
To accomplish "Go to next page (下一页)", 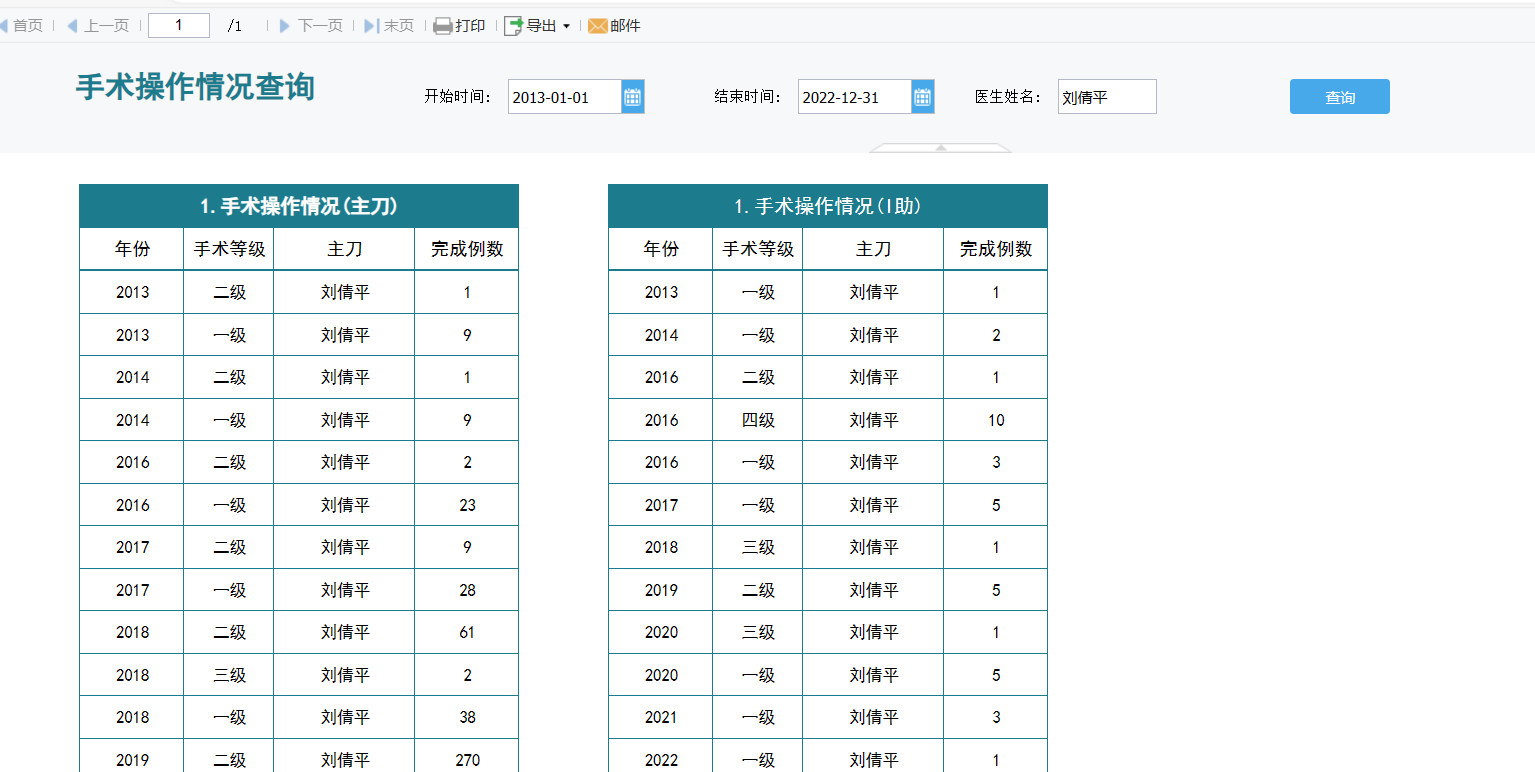I will point(310,26).
